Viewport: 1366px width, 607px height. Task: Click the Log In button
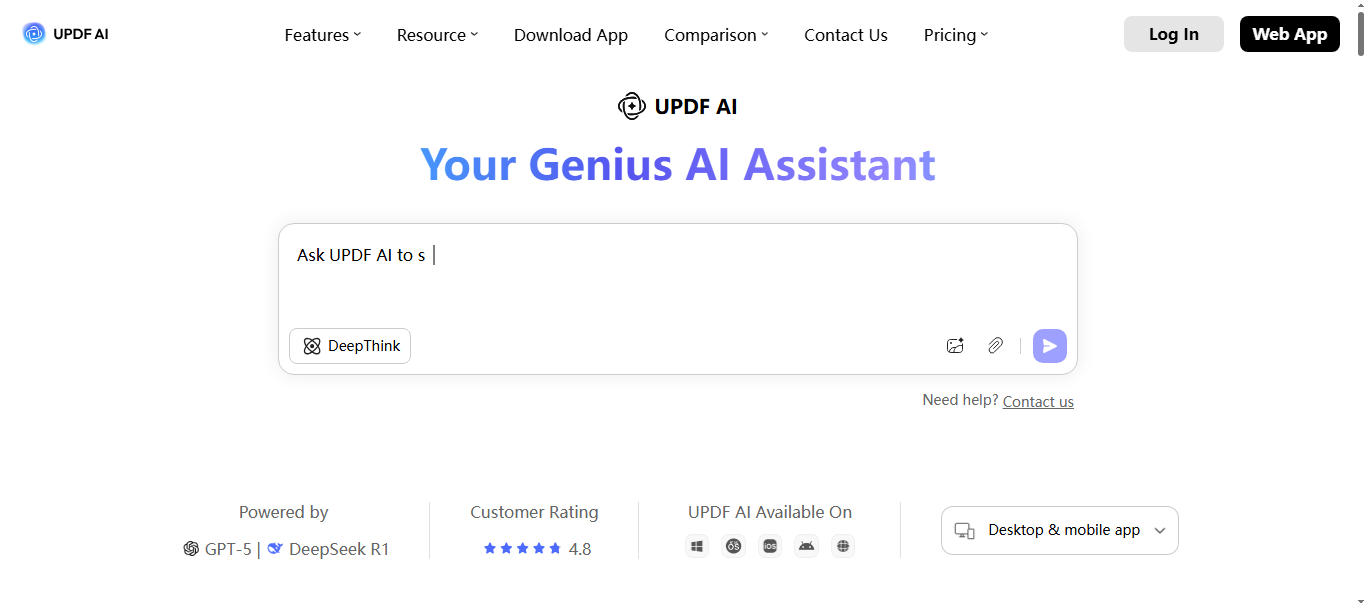pyautogui.click(x=1173, y=33)
